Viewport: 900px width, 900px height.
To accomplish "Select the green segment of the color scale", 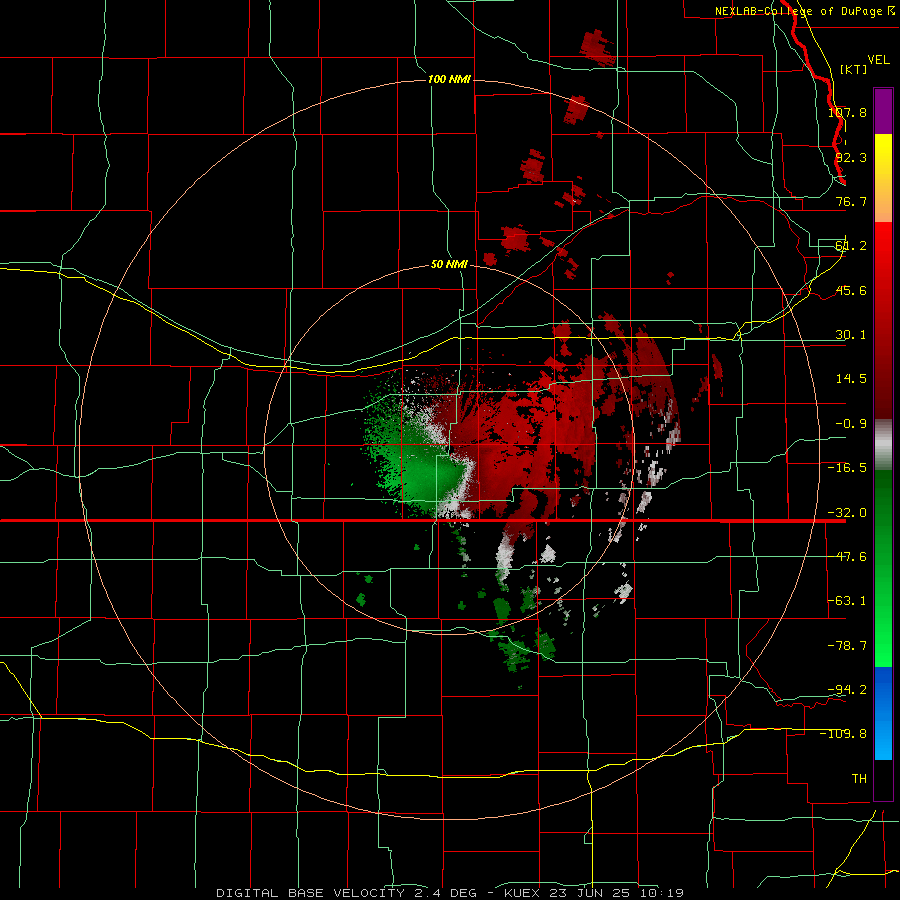I will point(883,568).
